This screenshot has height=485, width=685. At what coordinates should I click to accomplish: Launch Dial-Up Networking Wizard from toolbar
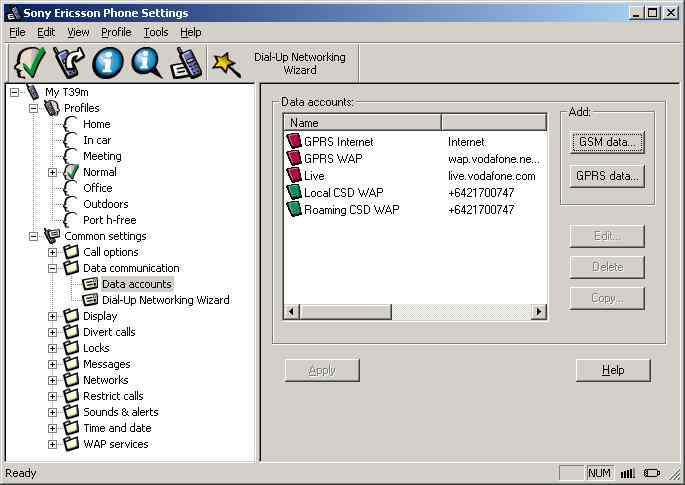(283, 63)
